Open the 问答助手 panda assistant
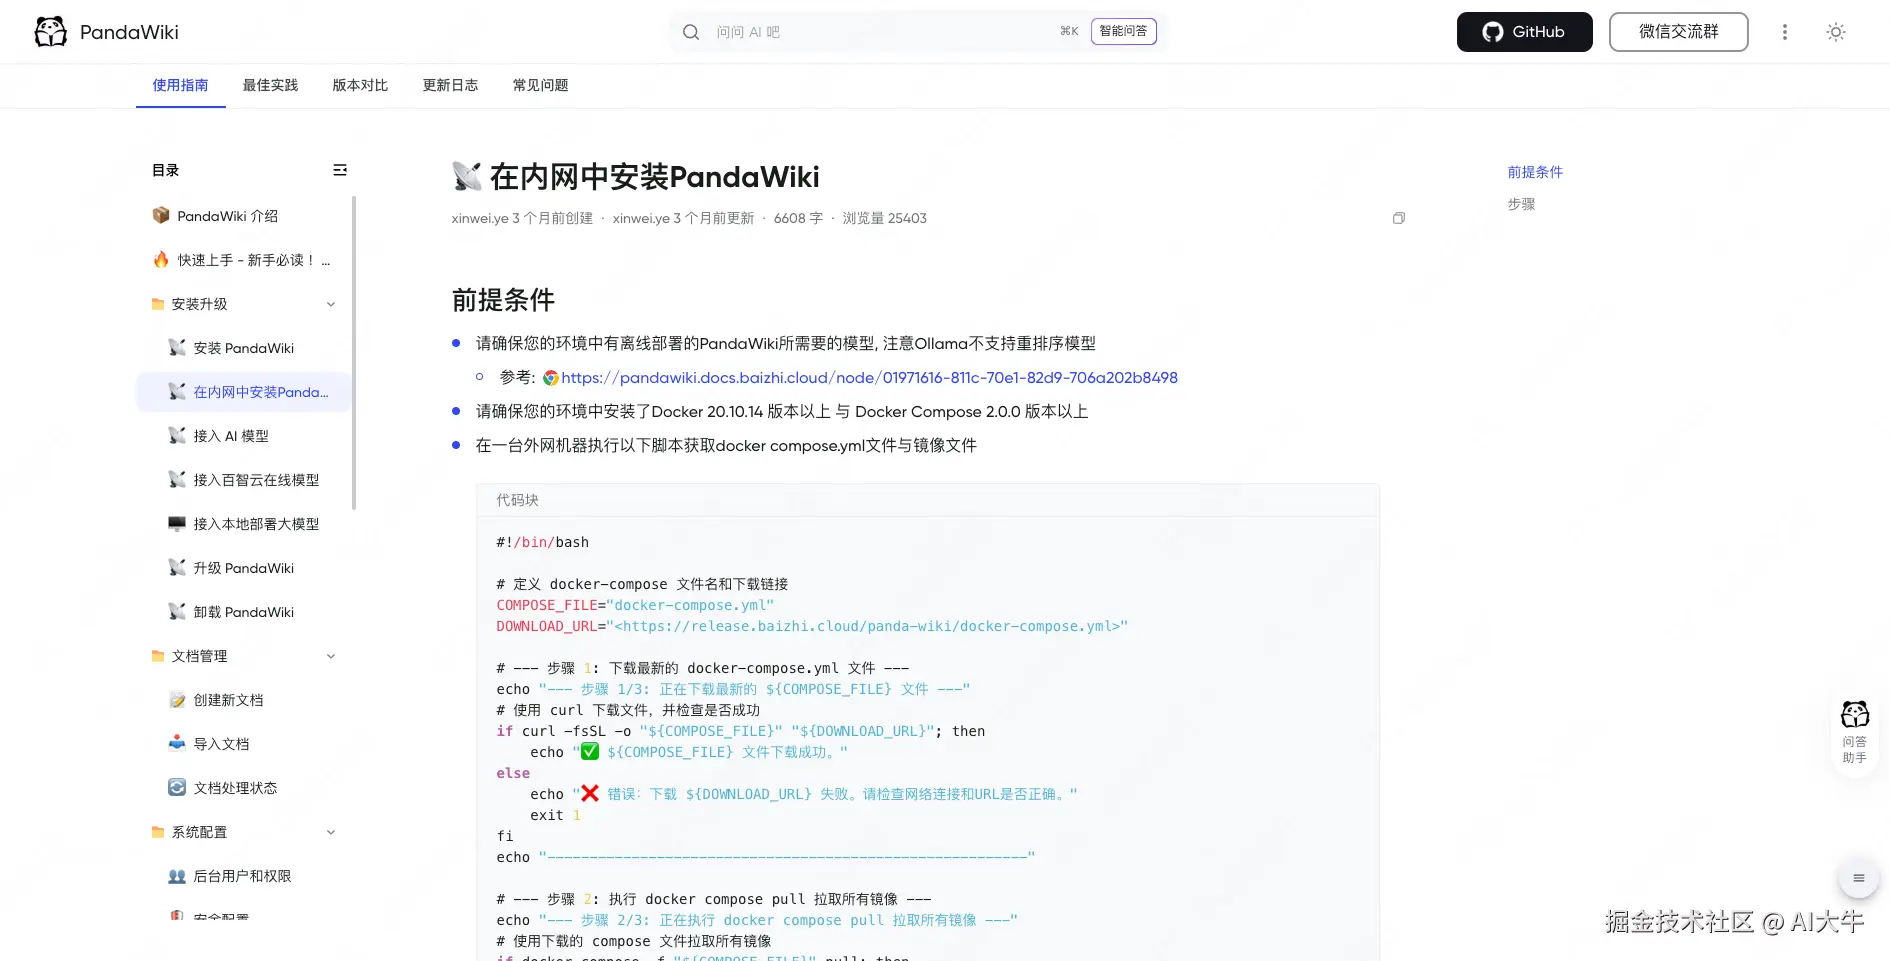 (1855, 732)
